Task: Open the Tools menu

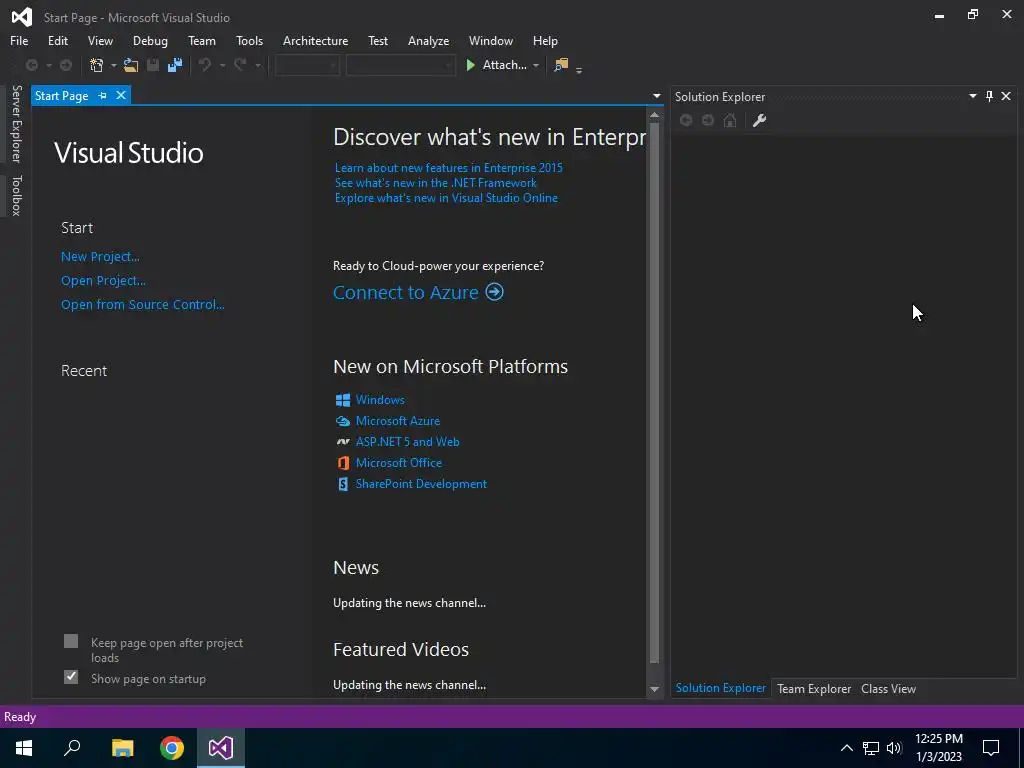Action: pos(249,40)
